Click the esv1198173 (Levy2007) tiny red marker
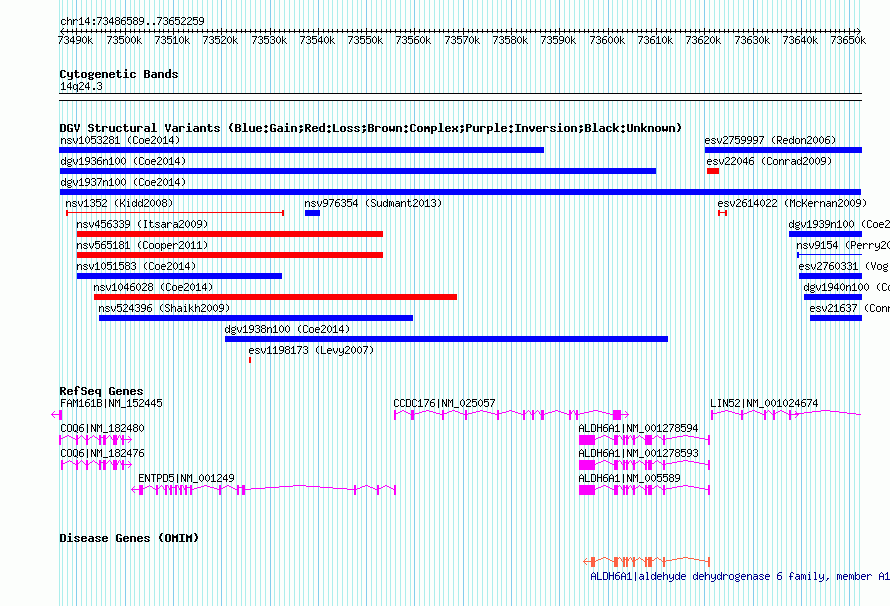890x606 pixels. [x=250, y=360]
